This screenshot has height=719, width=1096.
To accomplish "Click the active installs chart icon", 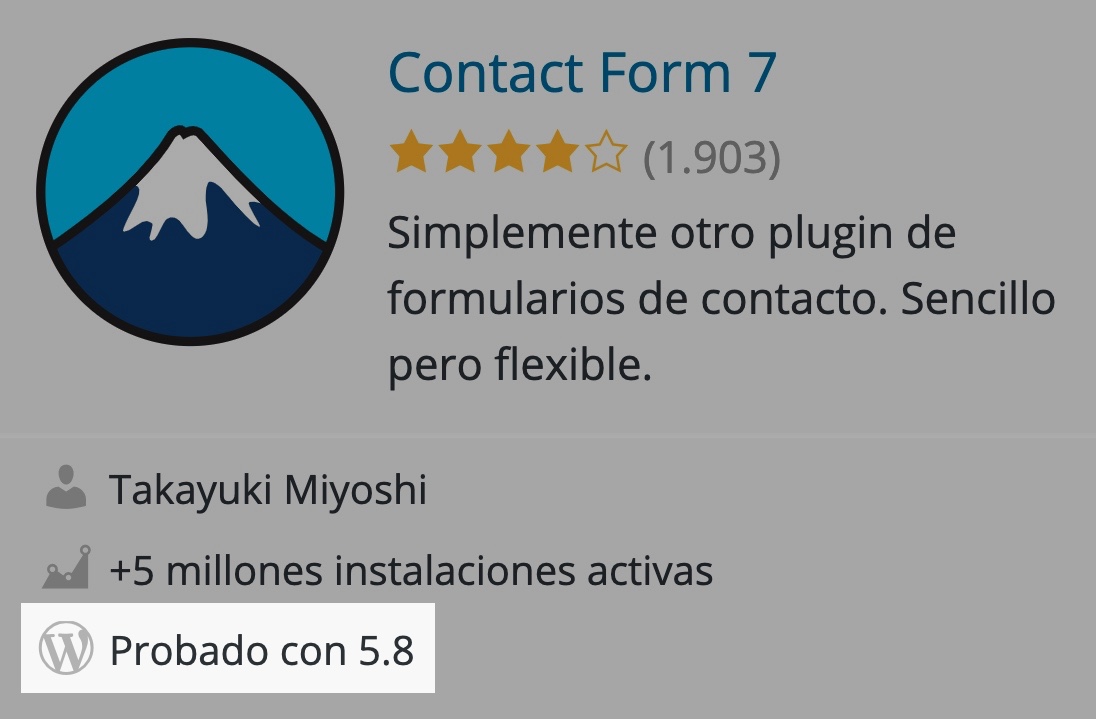I will pos(66,567).
